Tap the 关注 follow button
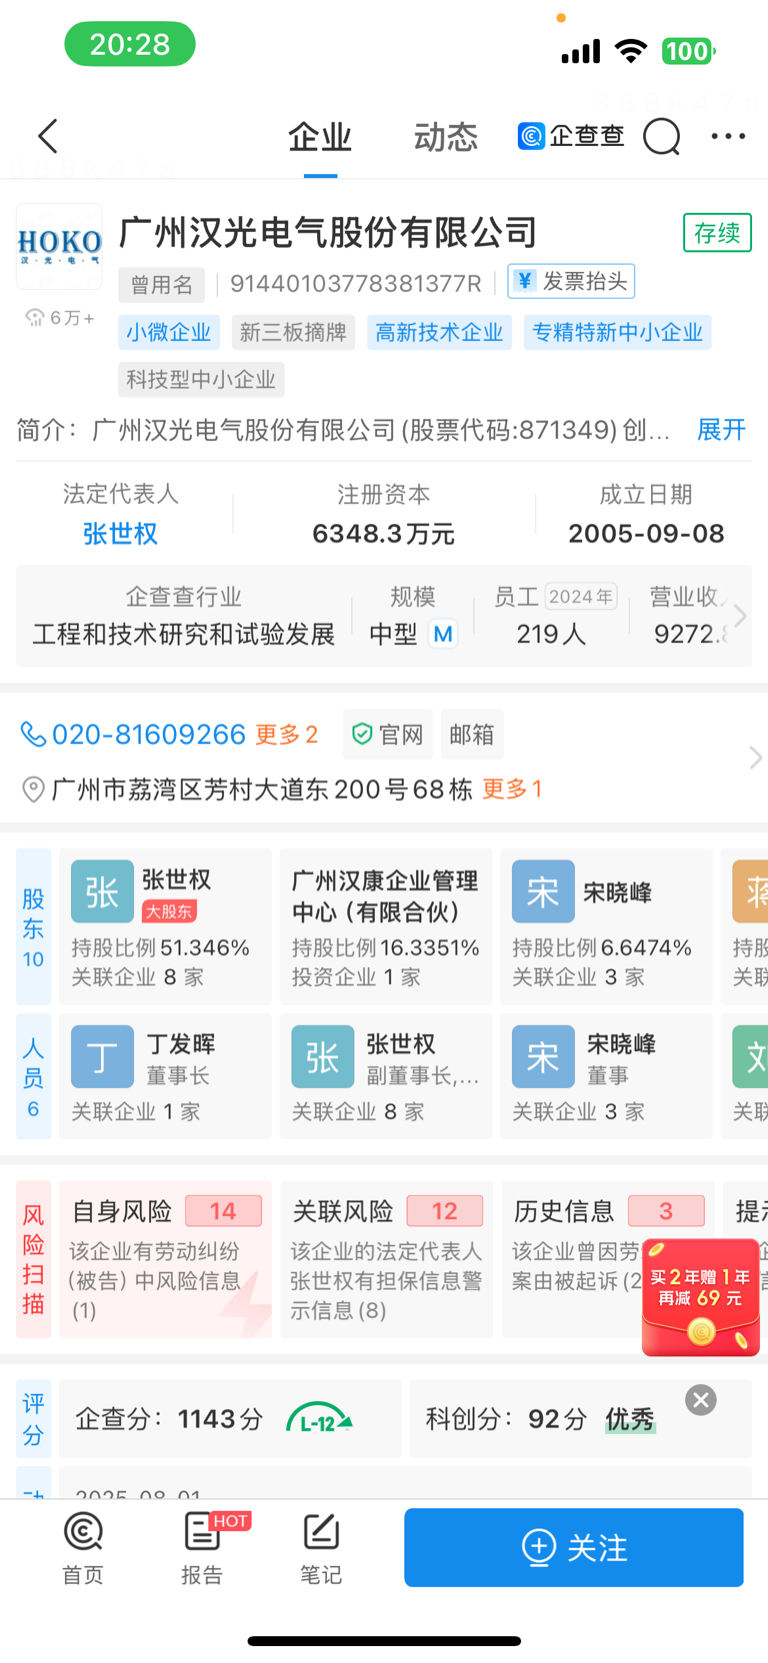The image size is (768, 1663). 574,1547
